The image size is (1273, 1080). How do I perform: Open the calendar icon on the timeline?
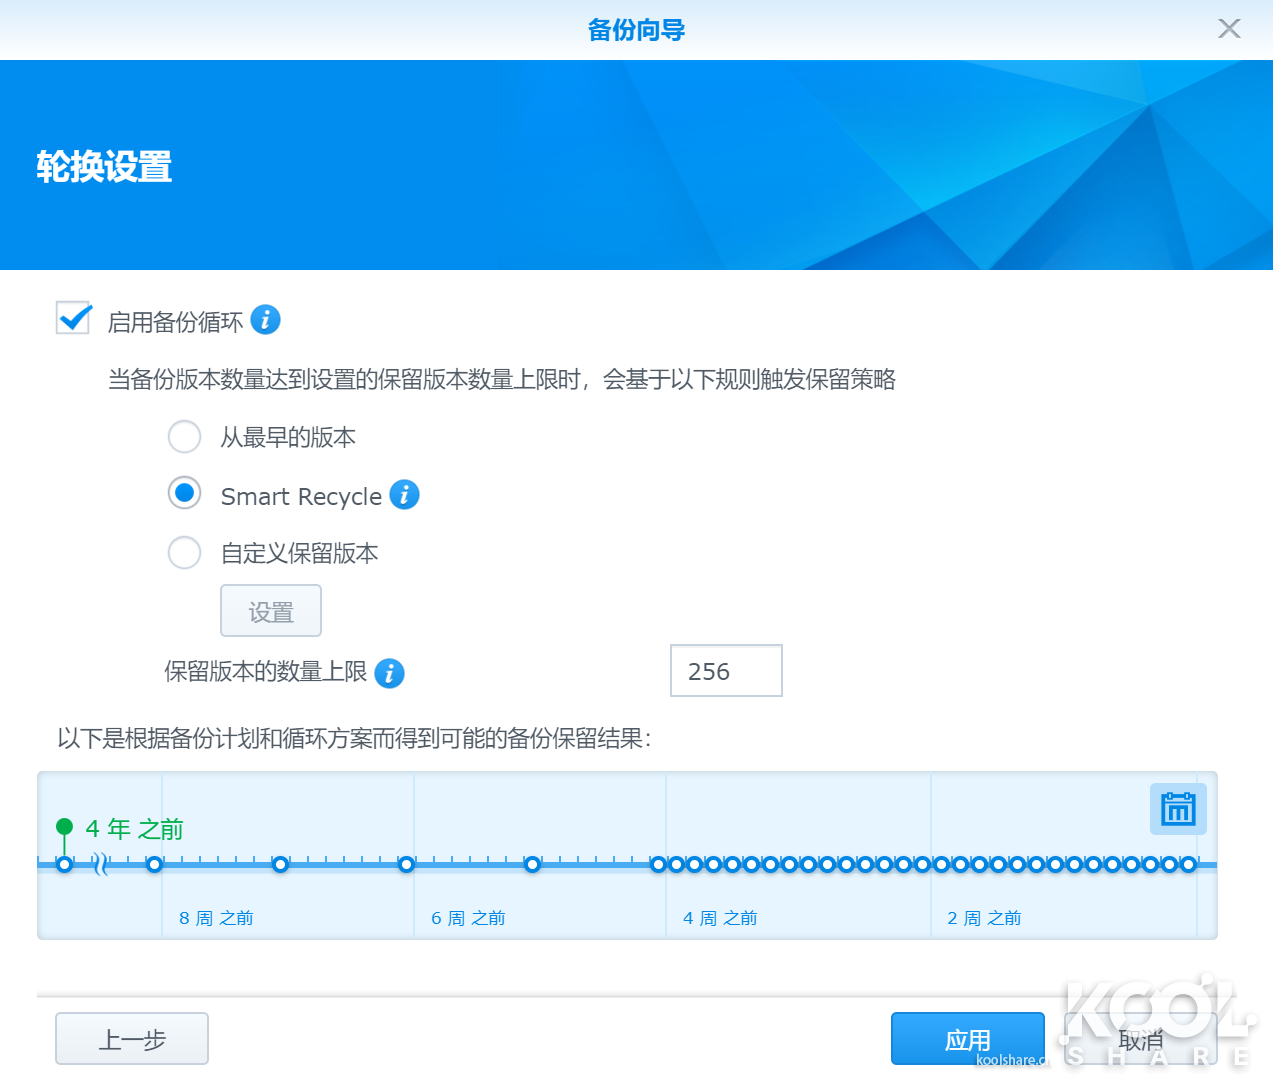point(1177,809)
